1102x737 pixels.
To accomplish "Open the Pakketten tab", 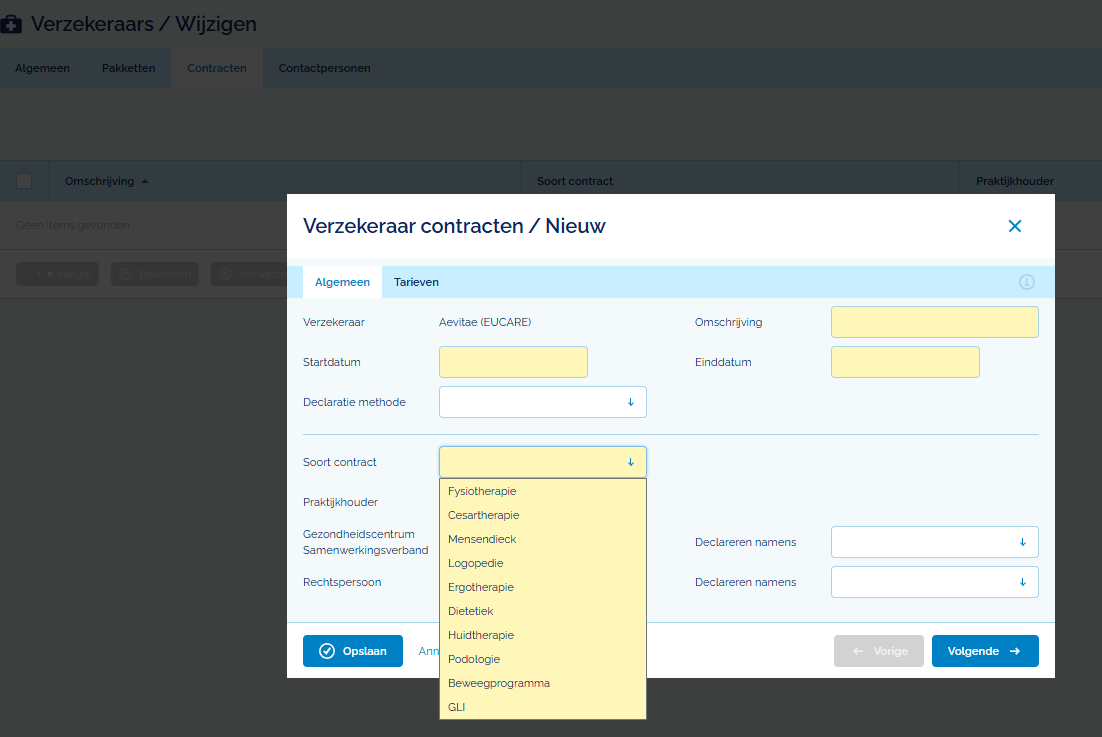I will 128,68.
